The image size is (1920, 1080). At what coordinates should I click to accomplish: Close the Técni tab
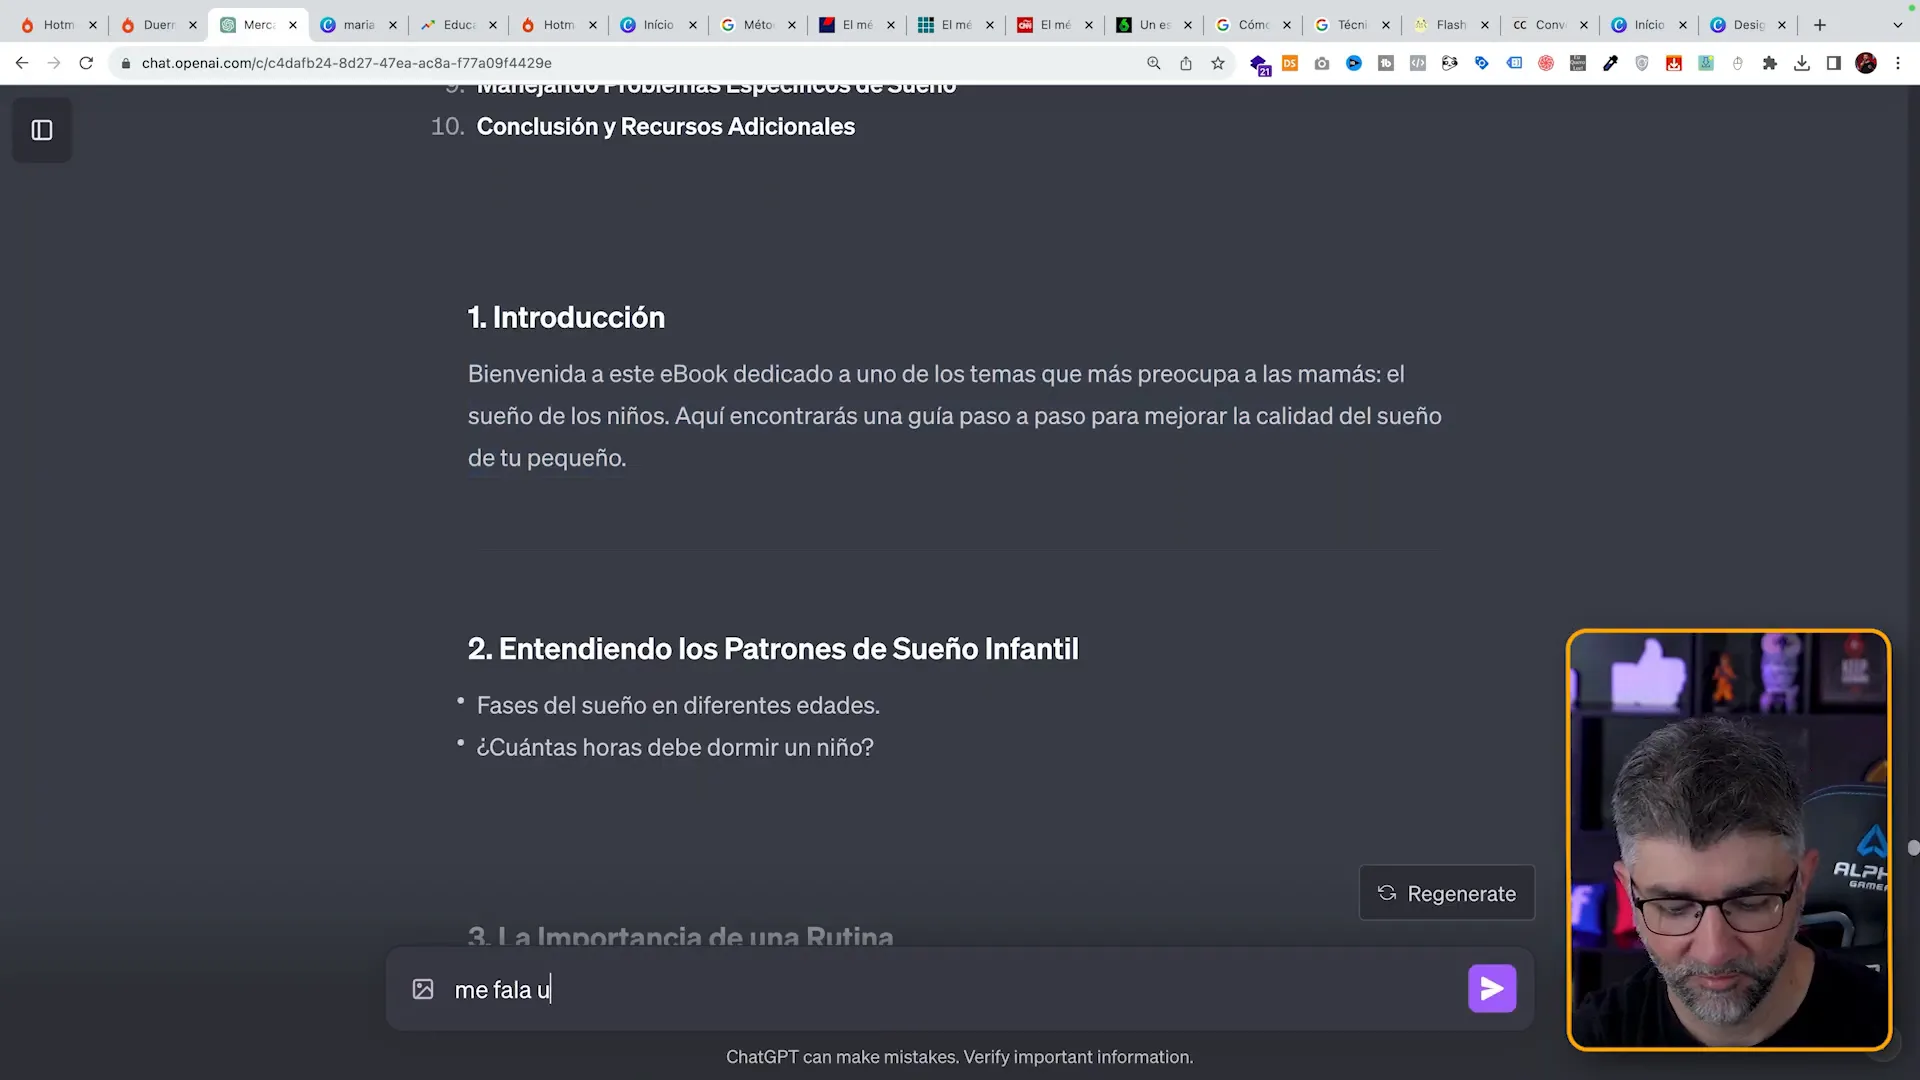(x=1386, y=25)
